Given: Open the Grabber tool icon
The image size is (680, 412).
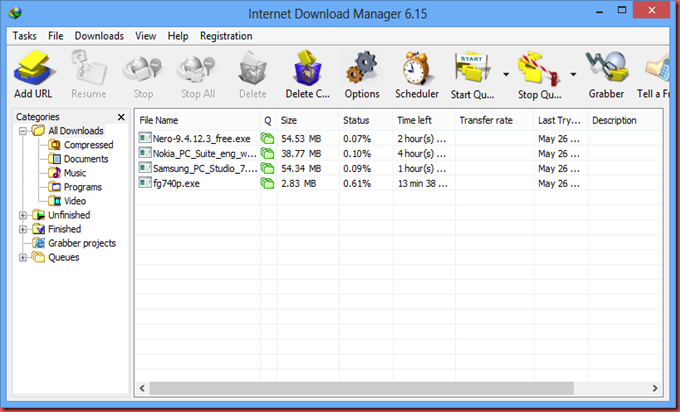Looking at the screenshot, I should pyautogui.click(x=607, y=67).
